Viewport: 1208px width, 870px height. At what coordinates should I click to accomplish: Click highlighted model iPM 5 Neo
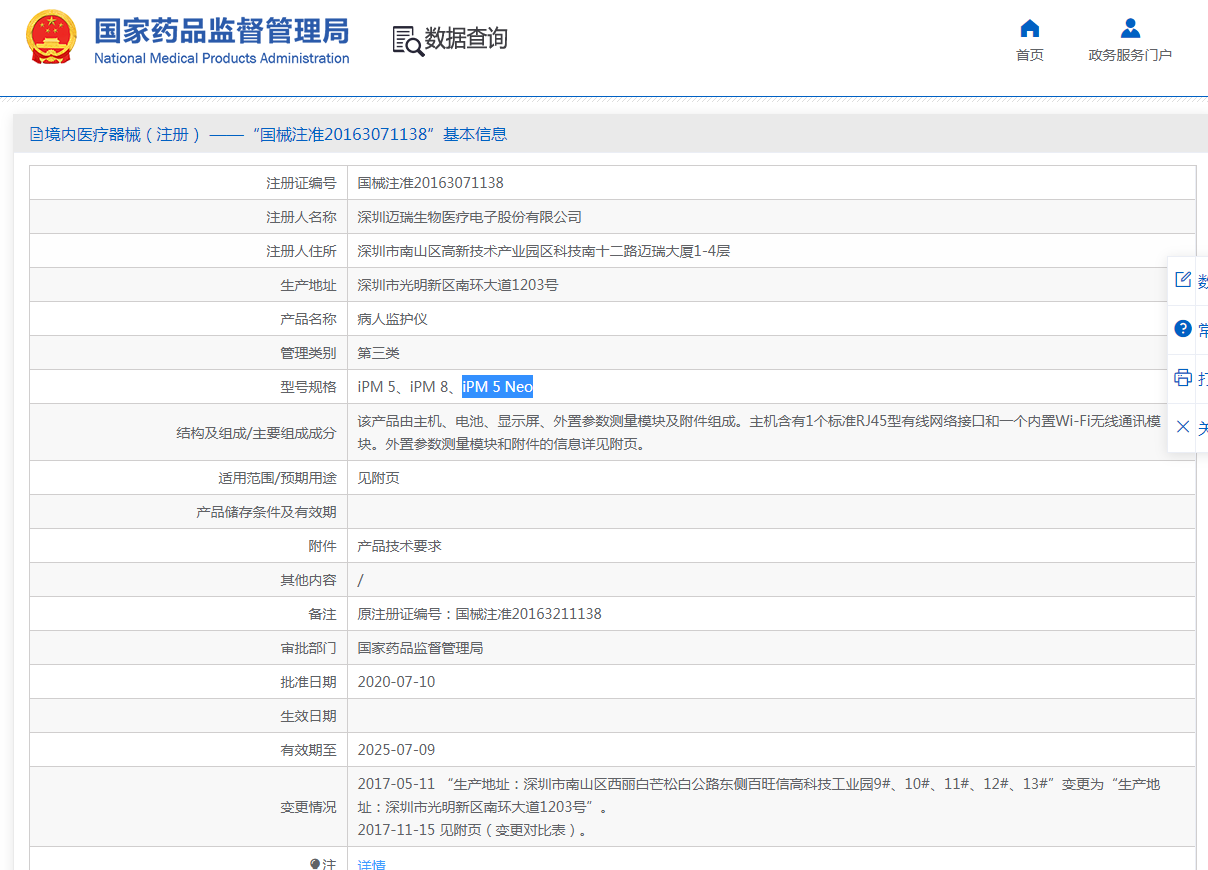498,387
